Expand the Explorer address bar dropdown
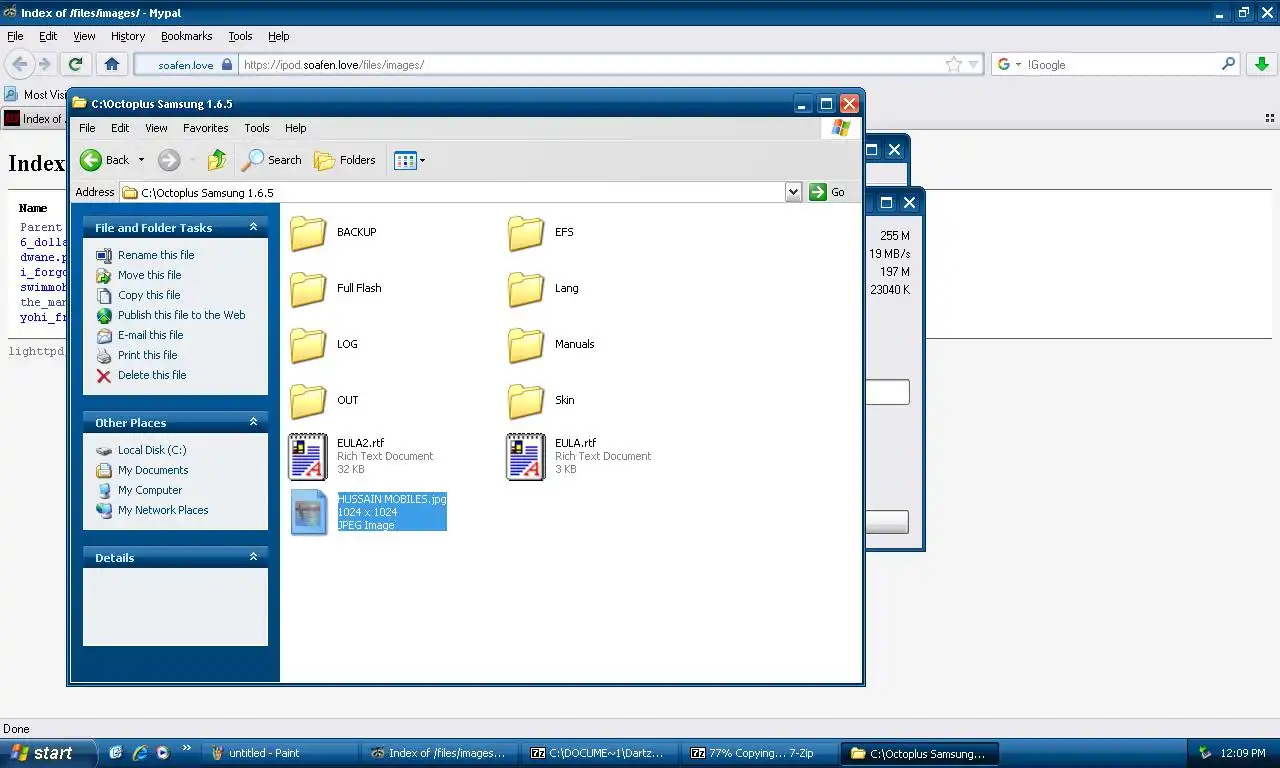 pos(793,192)
